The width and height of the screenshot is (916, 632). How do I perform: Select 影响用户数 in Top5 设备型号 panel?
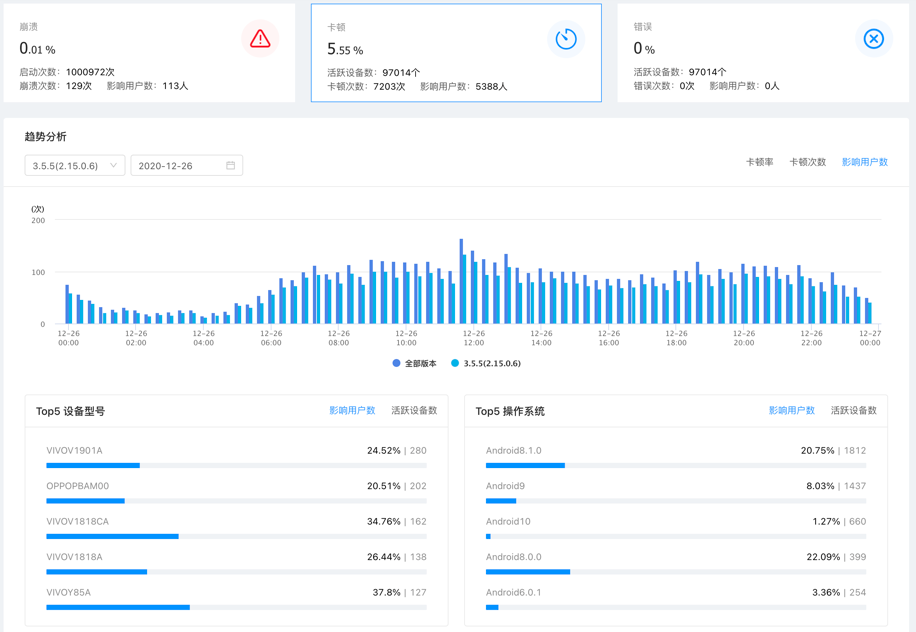pos(352,411)
